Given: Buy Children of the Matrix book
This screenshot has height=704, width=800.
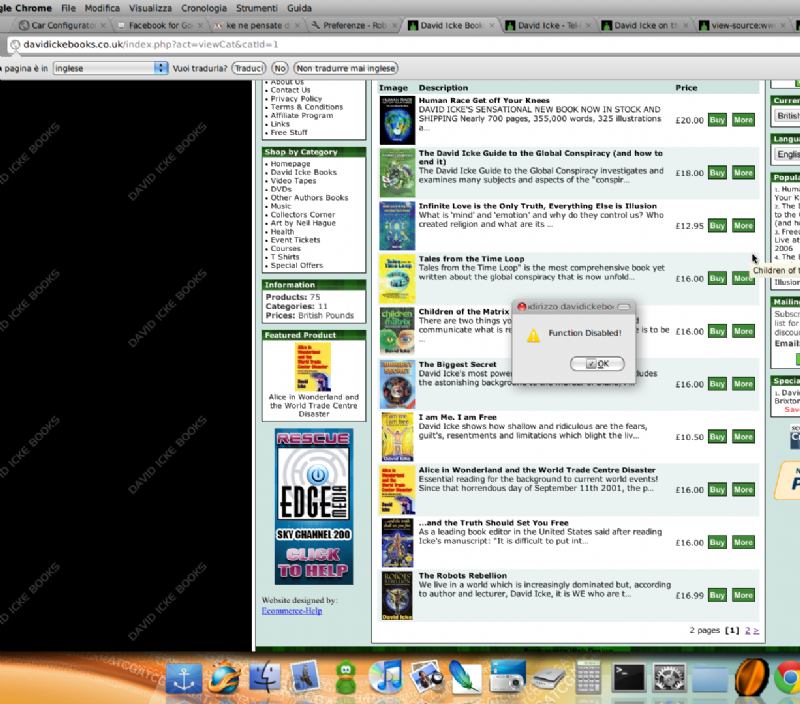Looking at the screenshot, I should [x=717, y=331].
